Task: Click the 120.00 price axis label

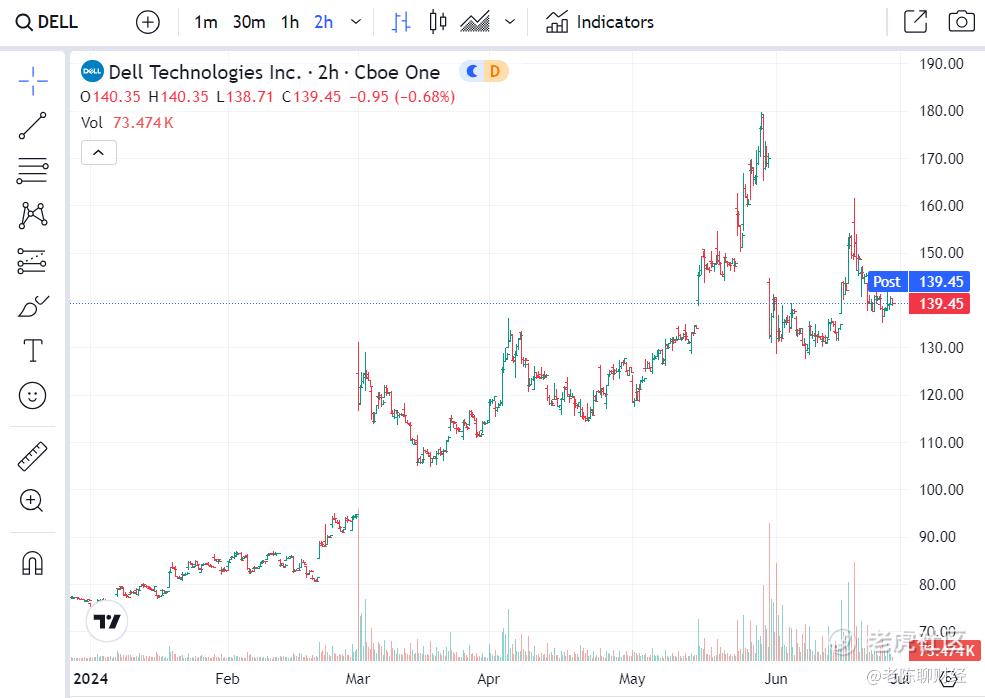Action: pos(941,395)
